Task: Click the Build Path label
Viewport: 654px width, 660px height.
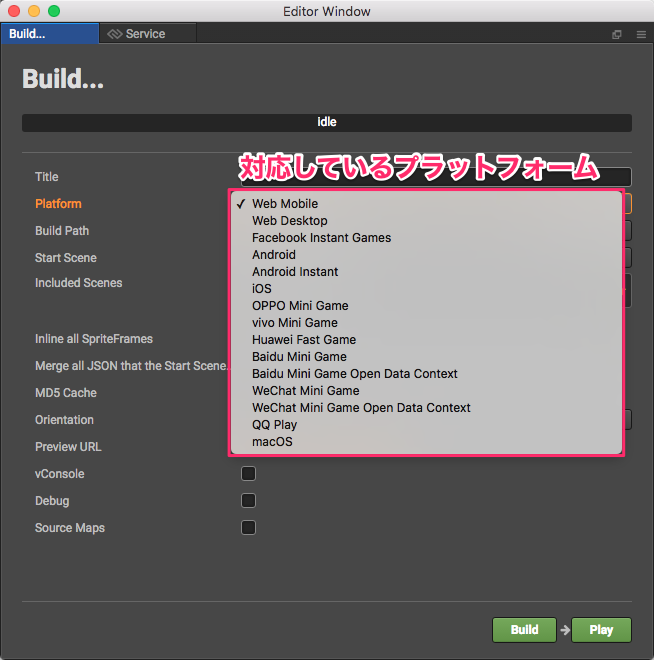Action: (x=62, y=231)
